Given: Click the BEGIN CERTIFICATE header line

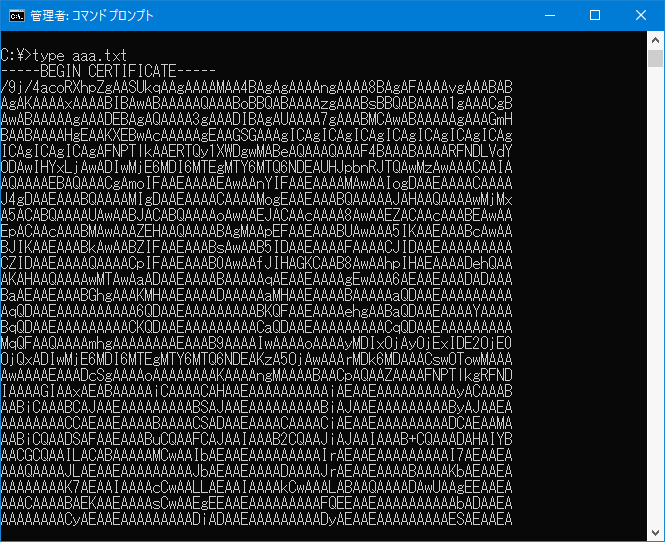Looking at the screenshot, I should tap(108, 71).
